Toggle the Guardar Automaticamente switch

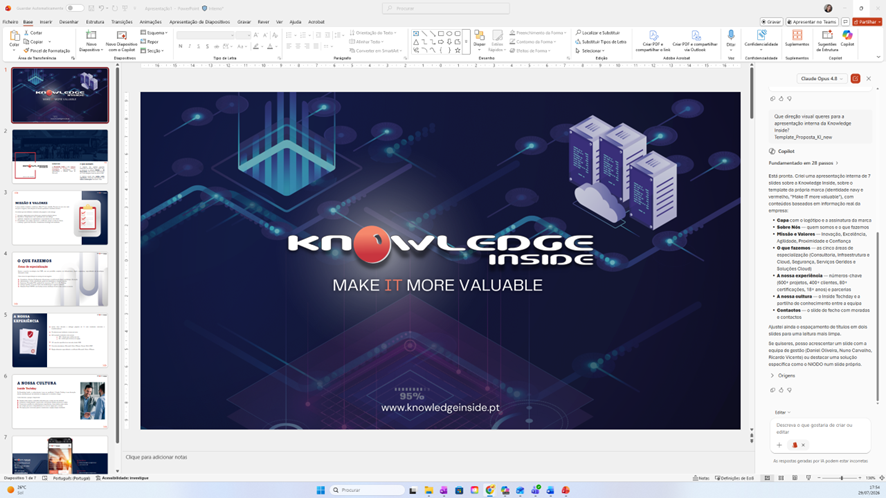75,8
